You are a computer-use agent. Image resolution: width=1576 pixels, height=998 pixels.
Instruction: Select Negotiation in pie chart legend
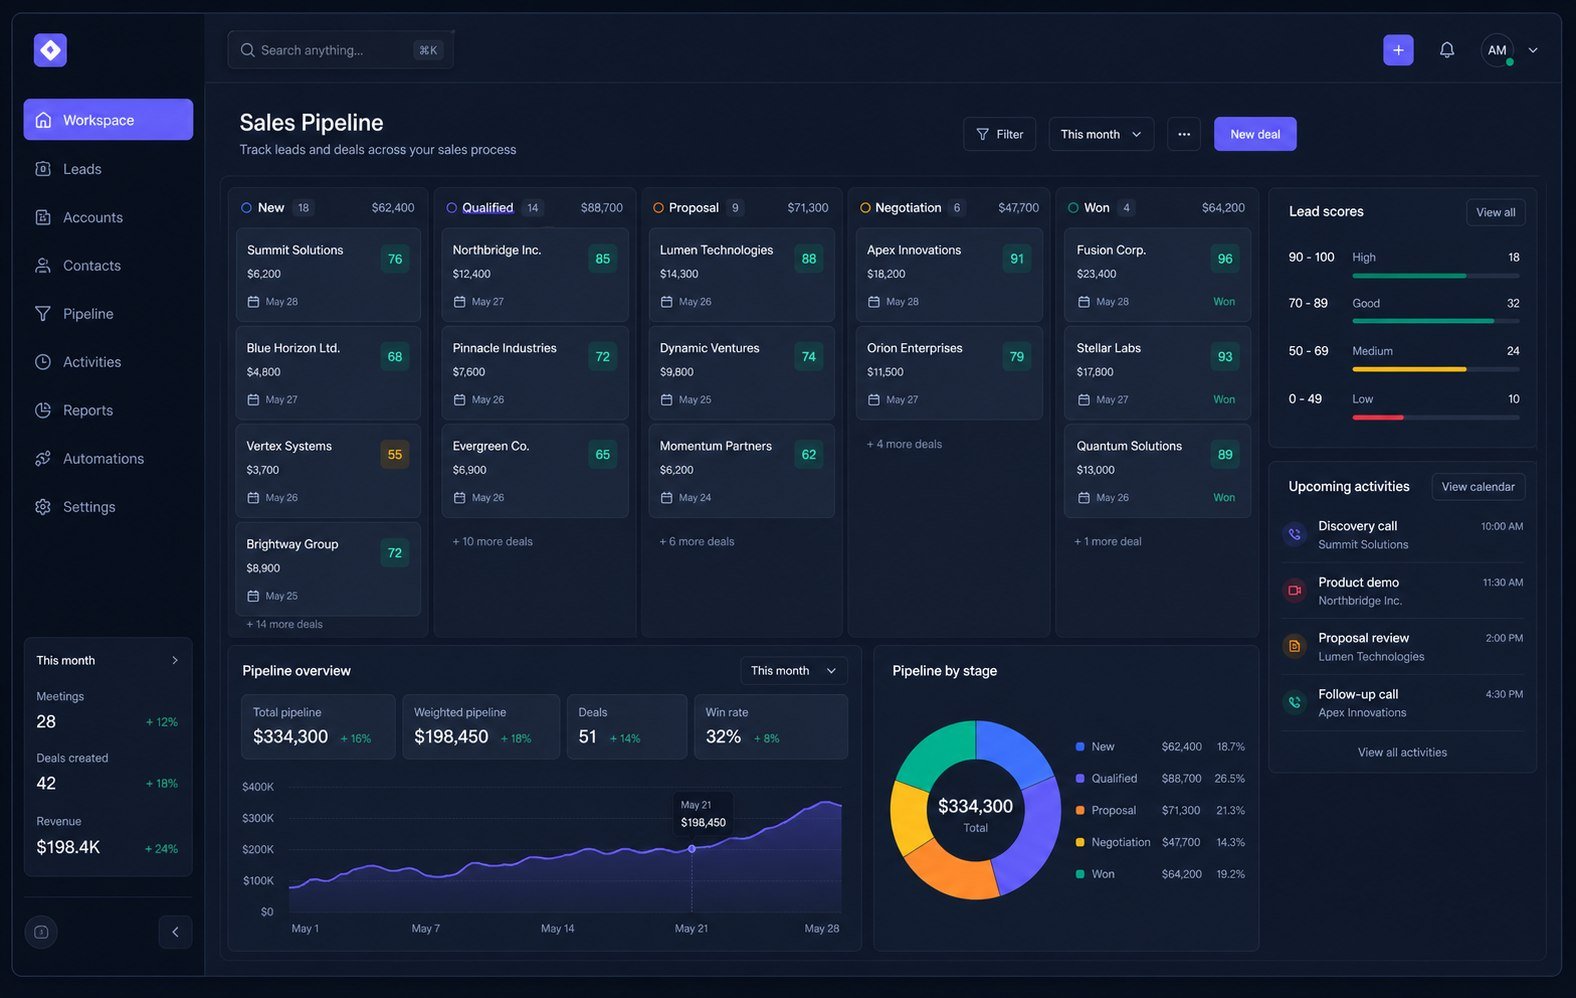pos(1120,842)
